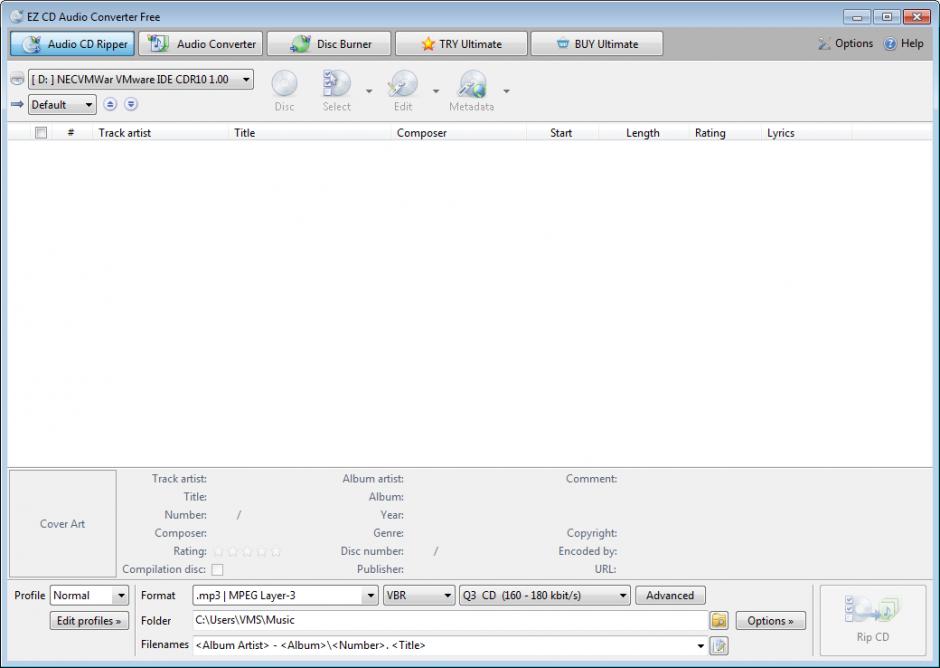Viewport: 940px width, 668px height.
Task: Open the CD drive selection dropdown
Action: [x=141, y=79]
